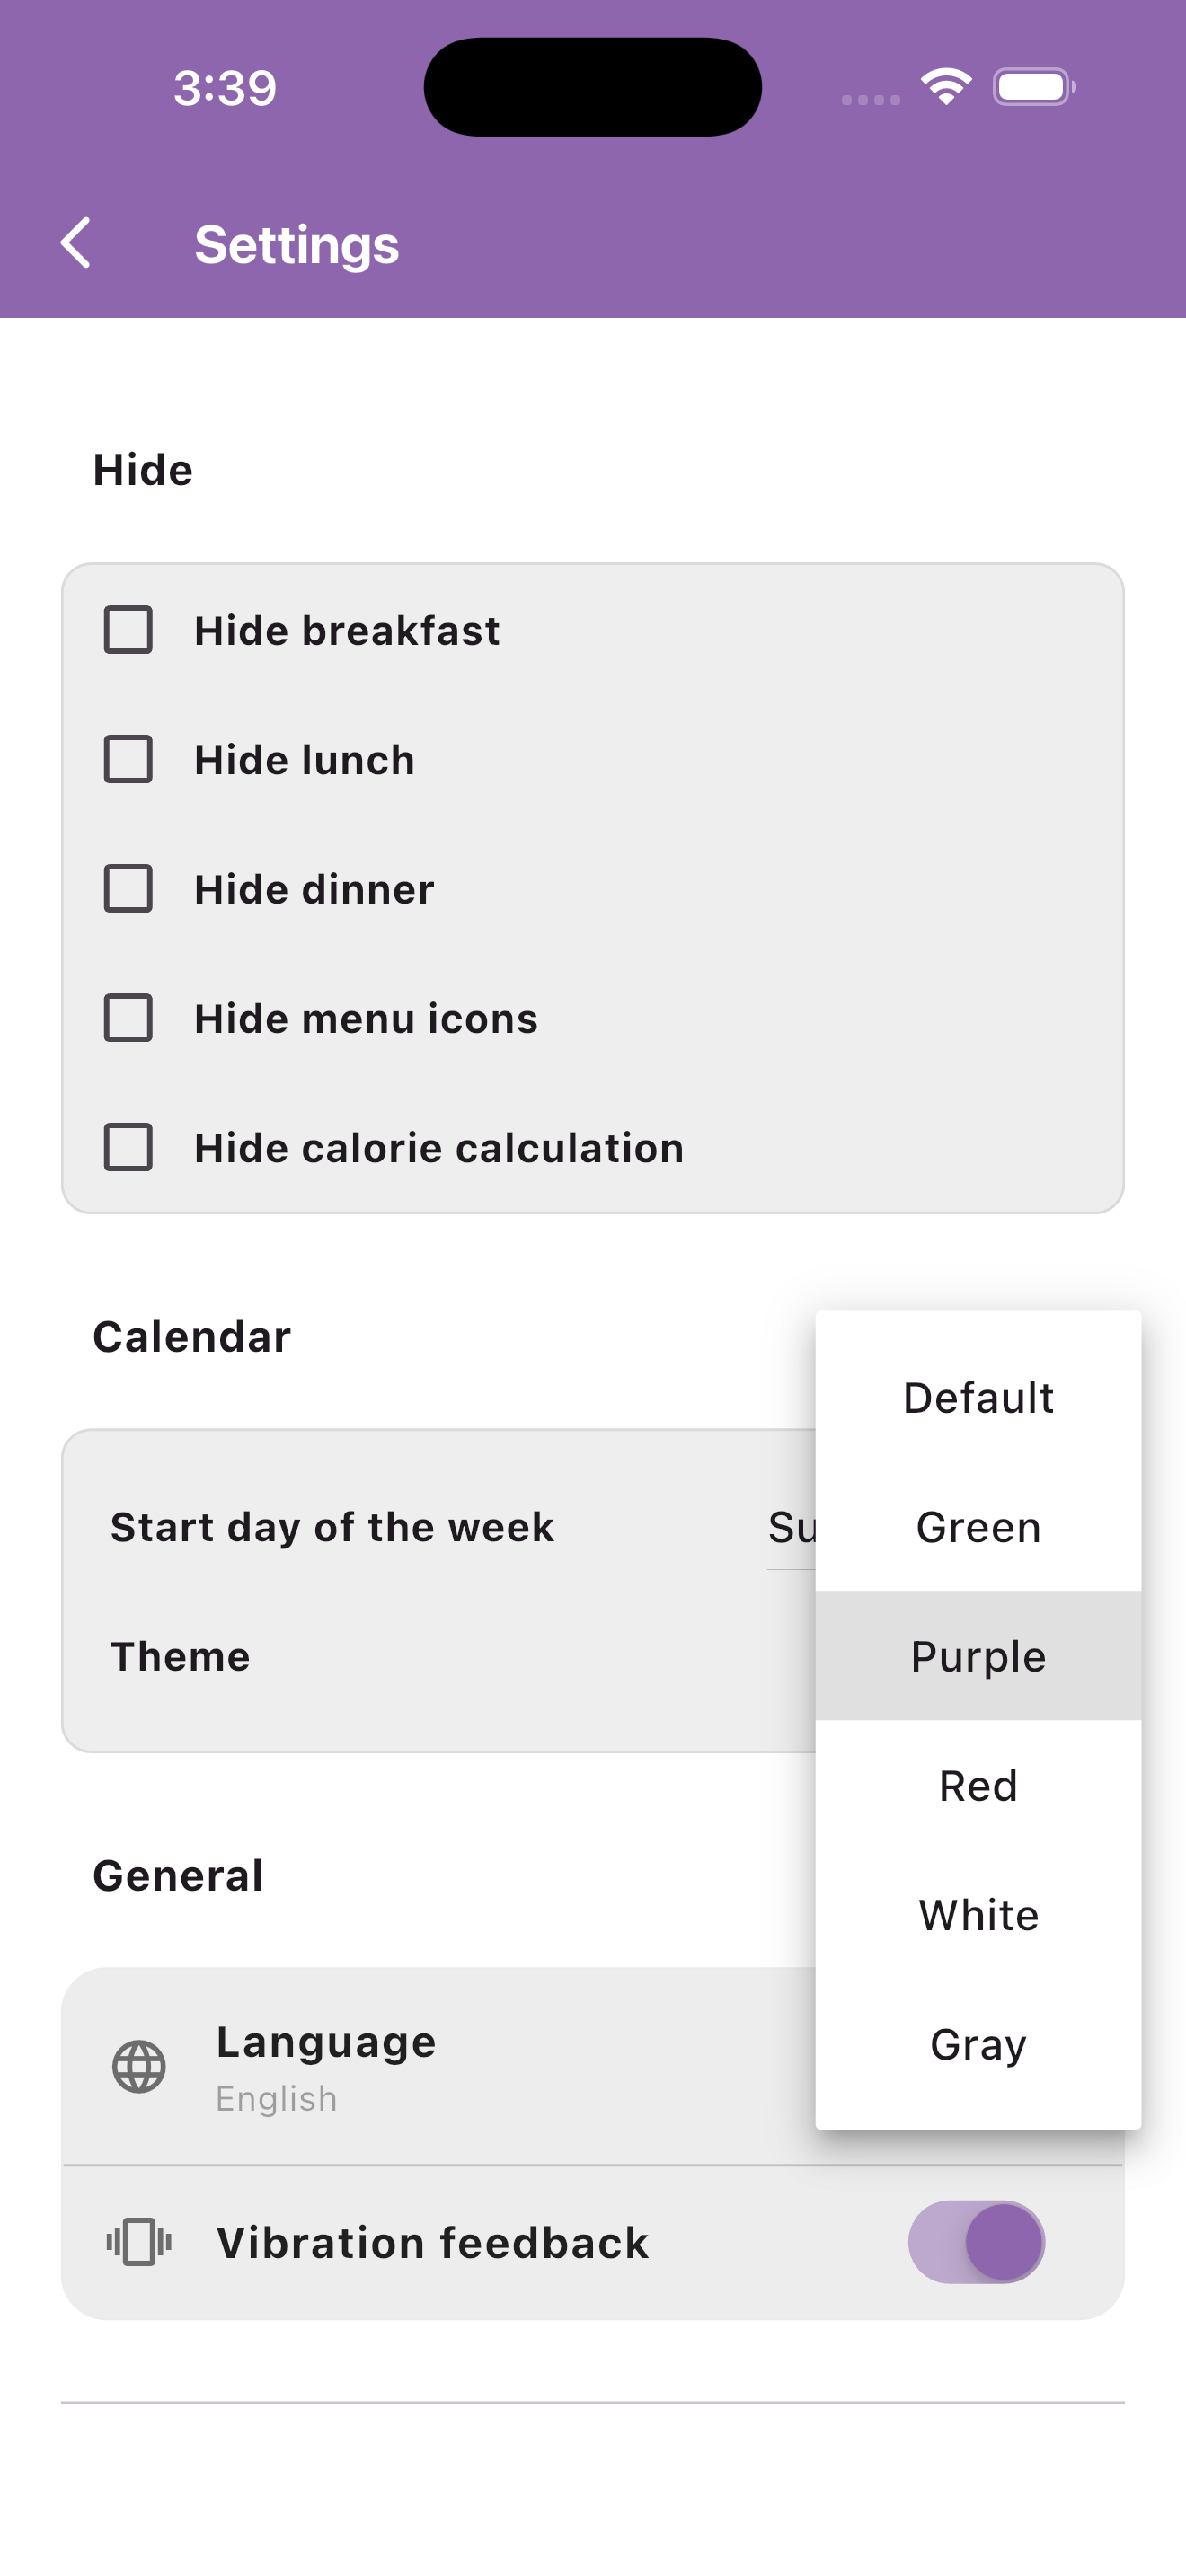
Task: Turn off Vibration feedback switch
Action: point(976,2241)
